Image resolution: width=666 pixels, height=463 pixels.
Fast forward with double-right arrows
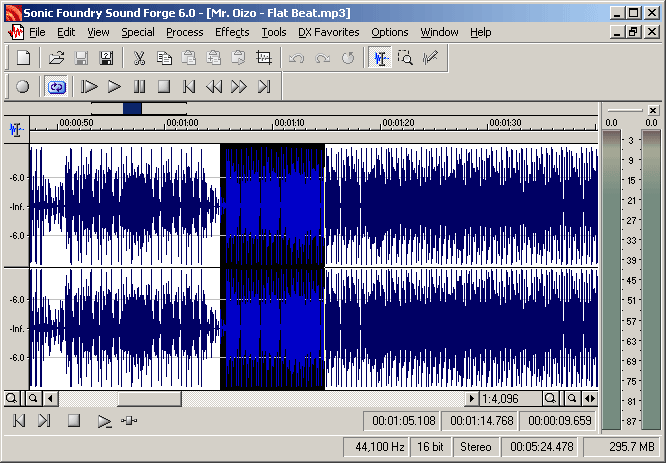tap(238, 87)
